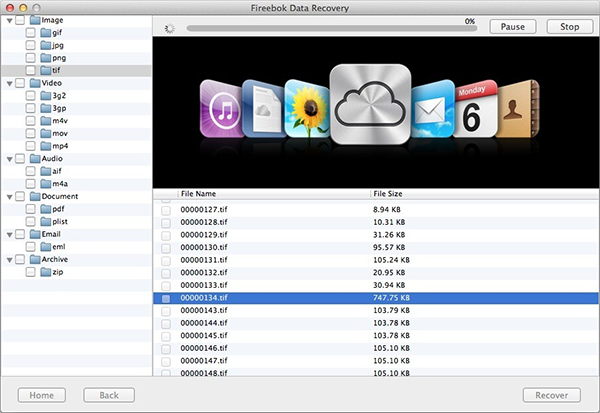This screenshot has height=413, width=600.
Task: Go Back to previous step
Action: tap(109, 395)
